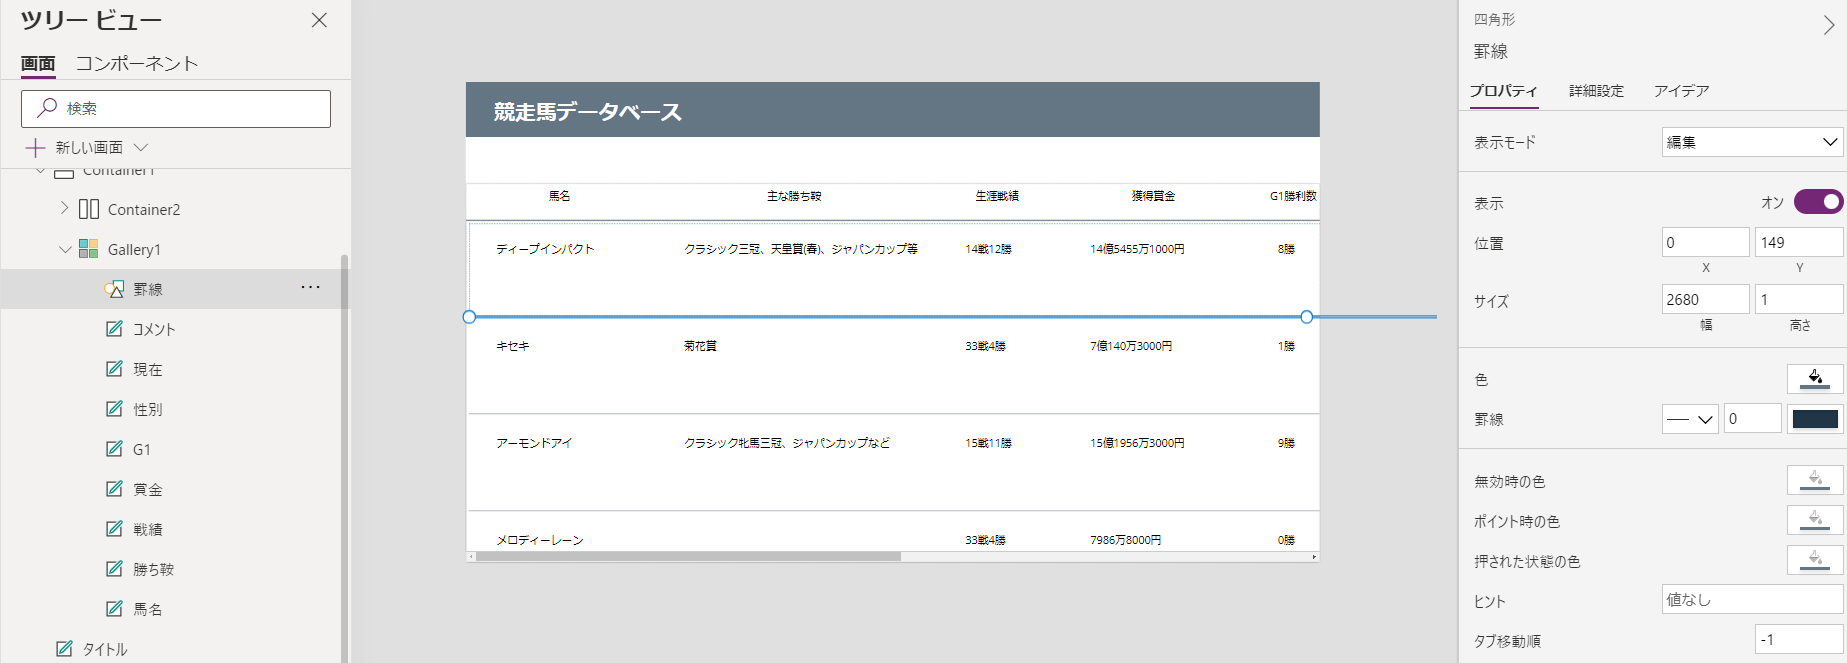The height and width of the screenshot is (663, 1847).
Task: Click the 罫線 shape icon in tree
Action: (114, 289)
